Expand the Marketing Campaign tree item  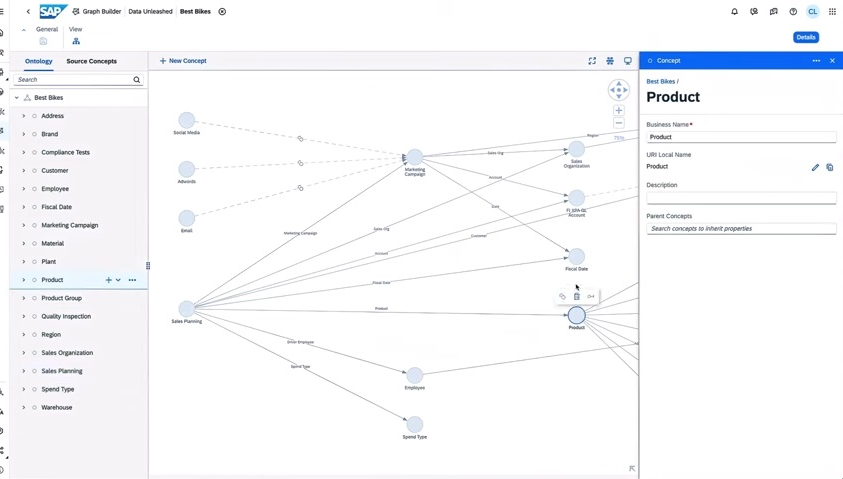coord(24,225)
